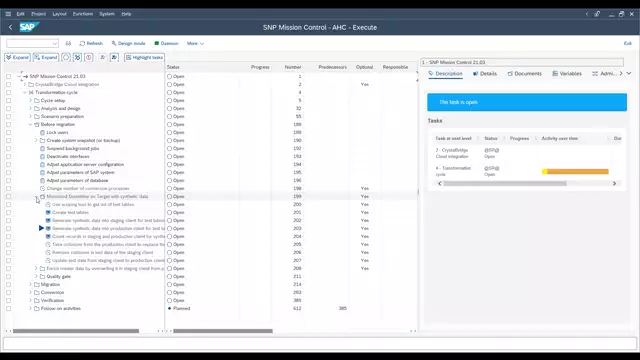Click the horizontal scrollbar under the tree panel
640x360 pixels.
click(x=76, y=331)
